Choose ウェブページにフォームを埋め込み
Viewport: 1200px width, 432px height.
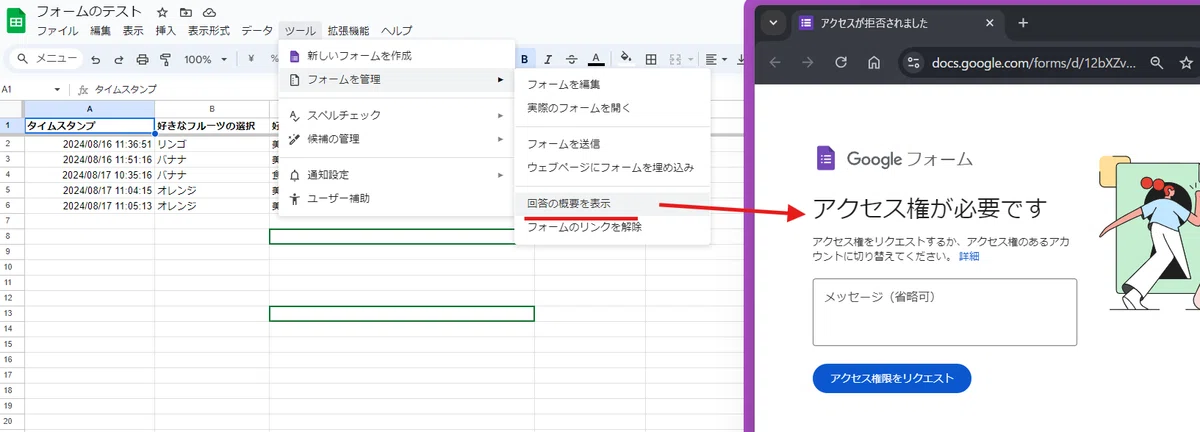pos(612,167)
